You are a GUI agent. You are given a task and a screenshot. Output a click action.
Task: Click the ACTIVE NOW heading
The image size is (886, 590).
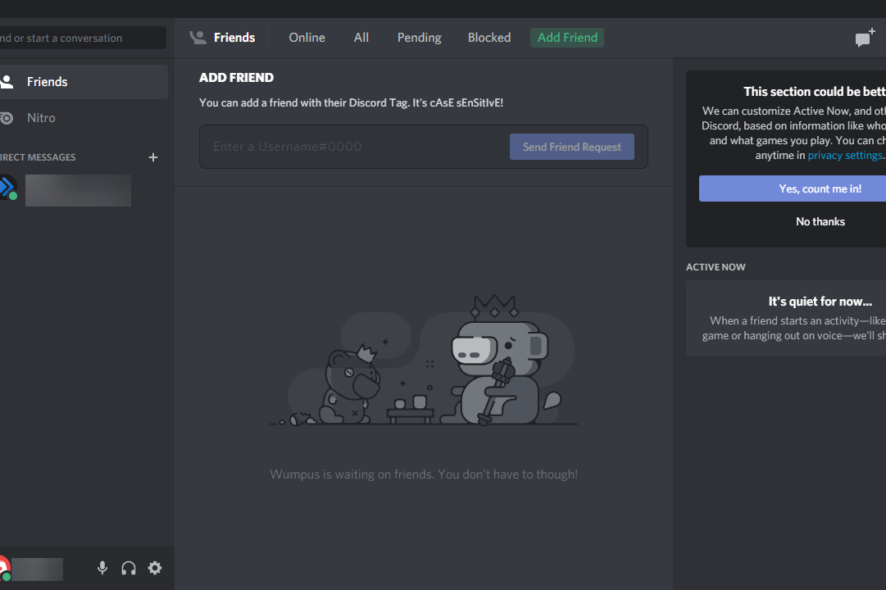pyautogui.click(x=715, y=267)
